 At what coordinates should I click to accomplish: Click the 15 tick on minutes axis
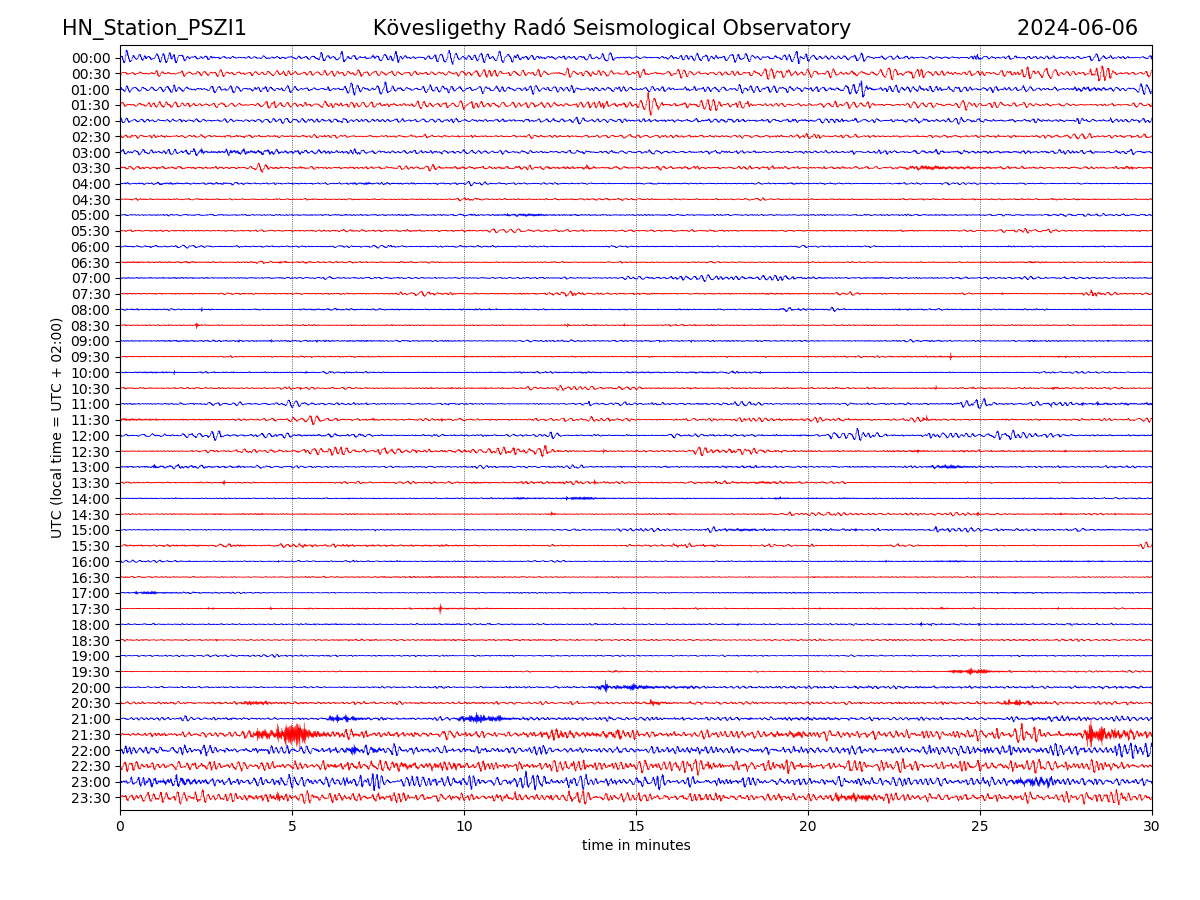(x=636, y=827)
